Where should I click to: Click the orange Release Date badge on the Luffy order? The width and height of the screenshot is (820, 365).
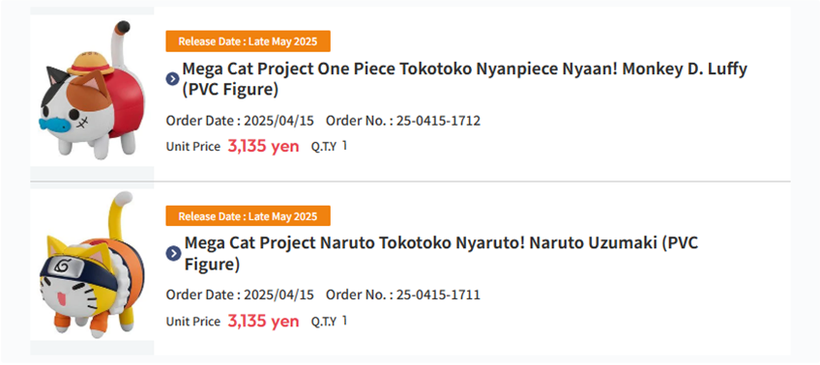coord(248,41)
